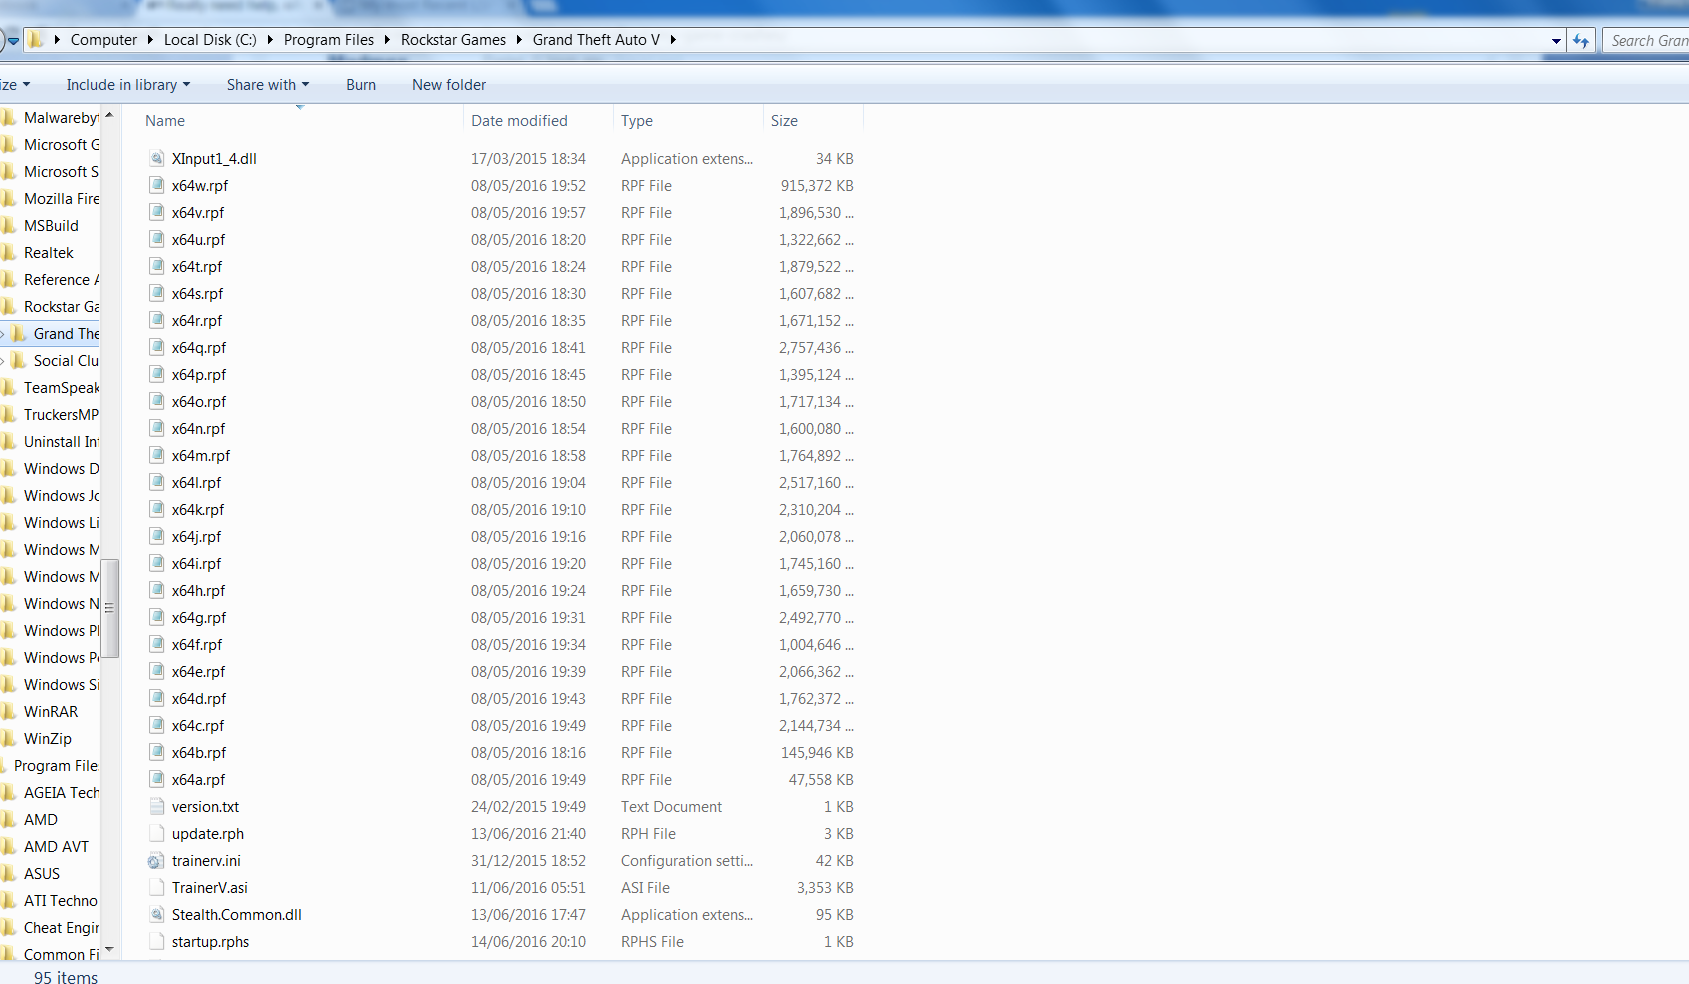This screenshot has height=984, width=1689.
Task: Navigate to Program Files breadcrumb
Action: [x=329, y=40]
